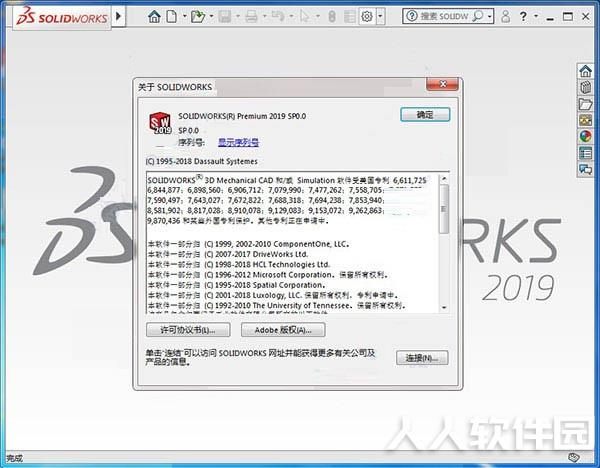The height and width of the screenshot is (468, 600).
Task: Click the help question-mark icon inside the search box
Action: click(x=411, y=16)
